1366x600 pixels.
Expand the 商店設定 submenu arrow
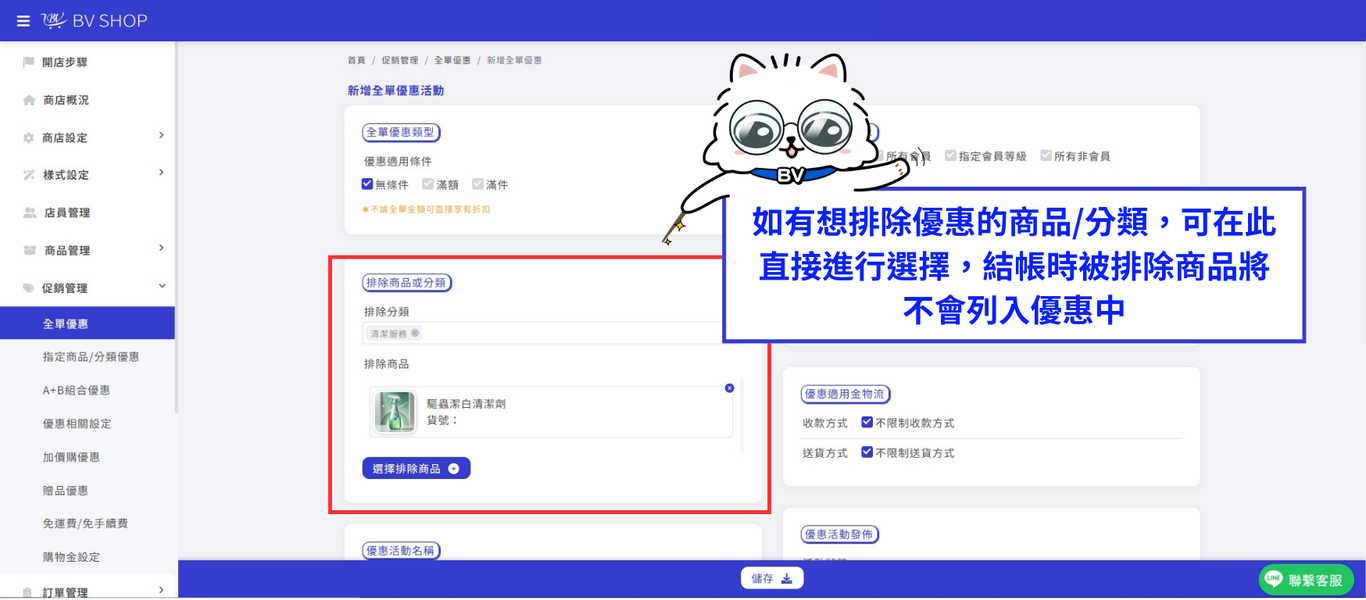tap(161, 136)
